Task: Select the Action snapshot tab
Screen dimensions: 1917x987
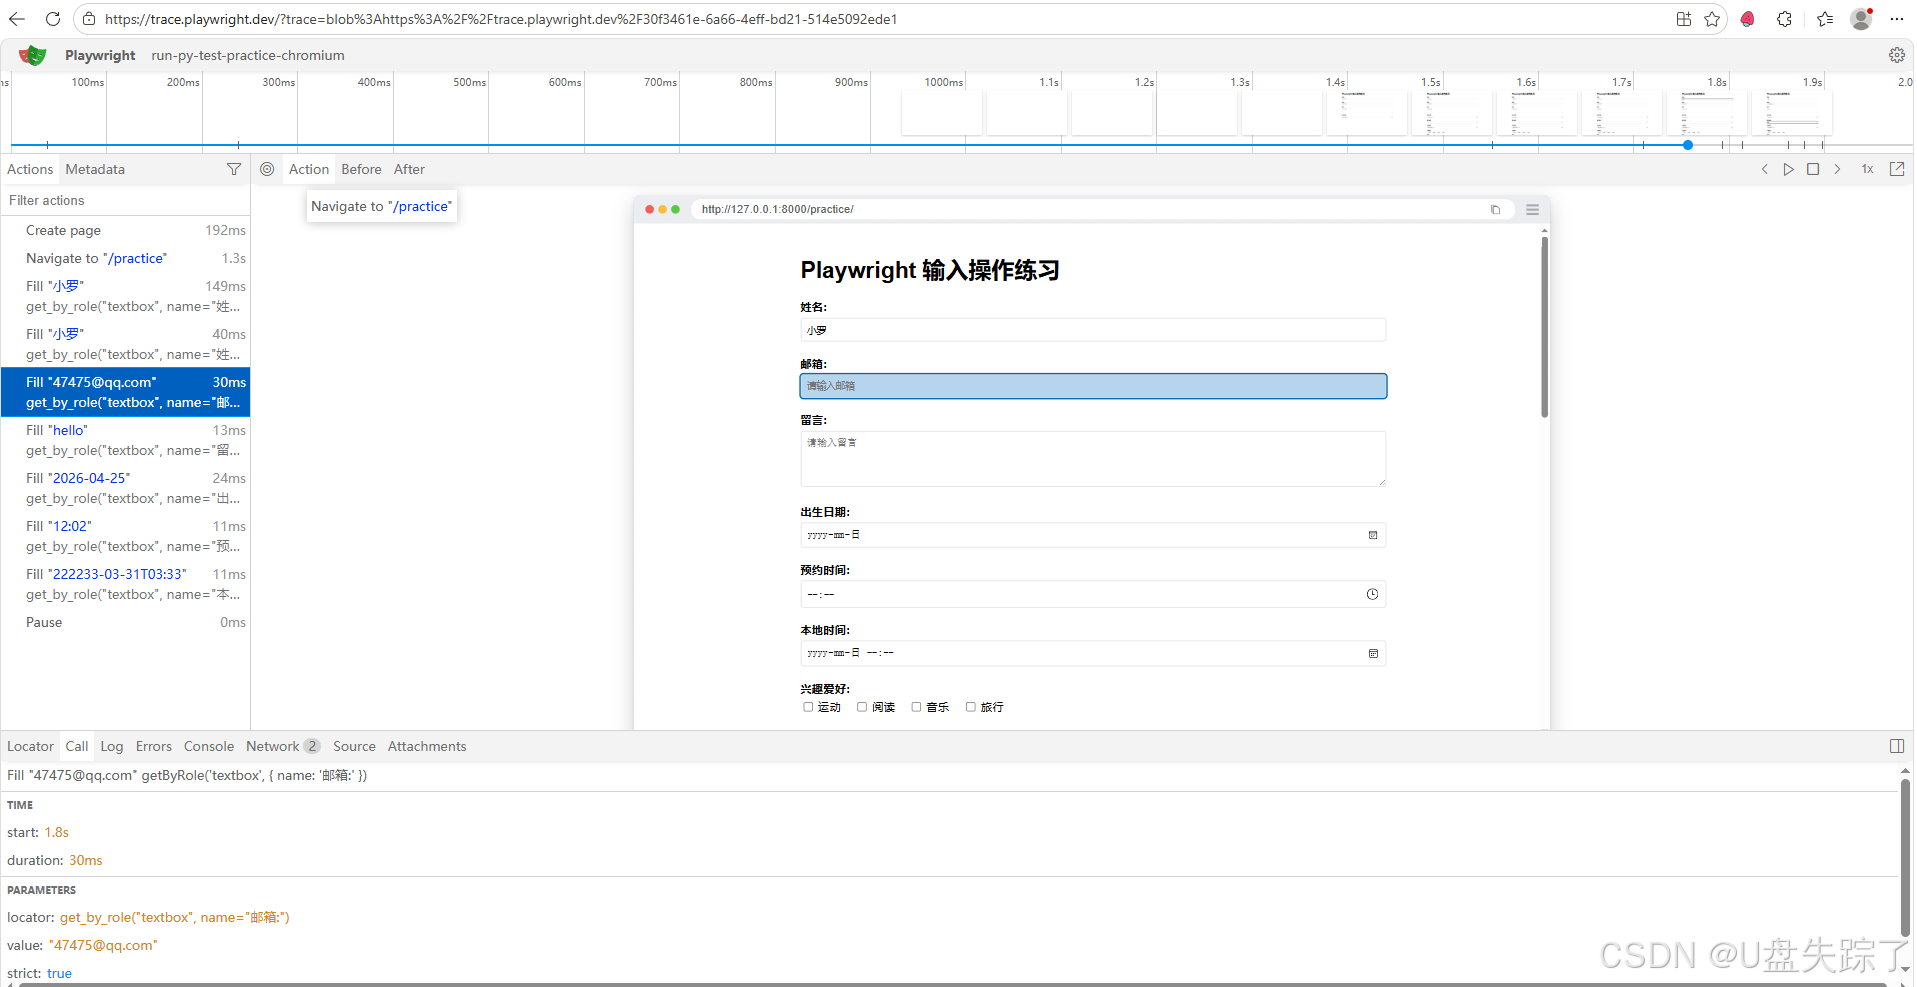Action: point(309,169)
